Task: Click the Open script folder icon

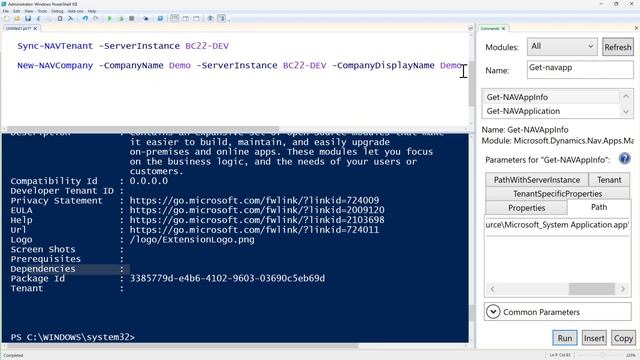Action: coord(17,19)
